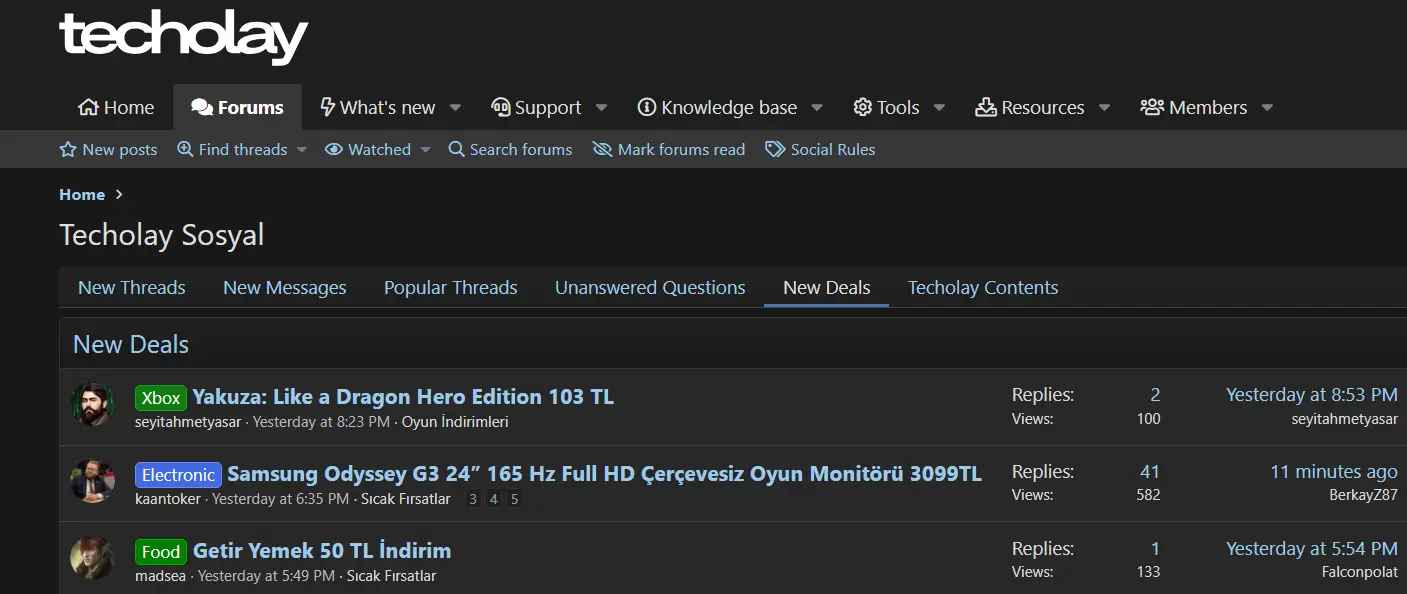Expand the Knowledge base dropdown arrow
Image resolution: width=1407 pixels, height=594 pixels.
click(x=817, y=108)
